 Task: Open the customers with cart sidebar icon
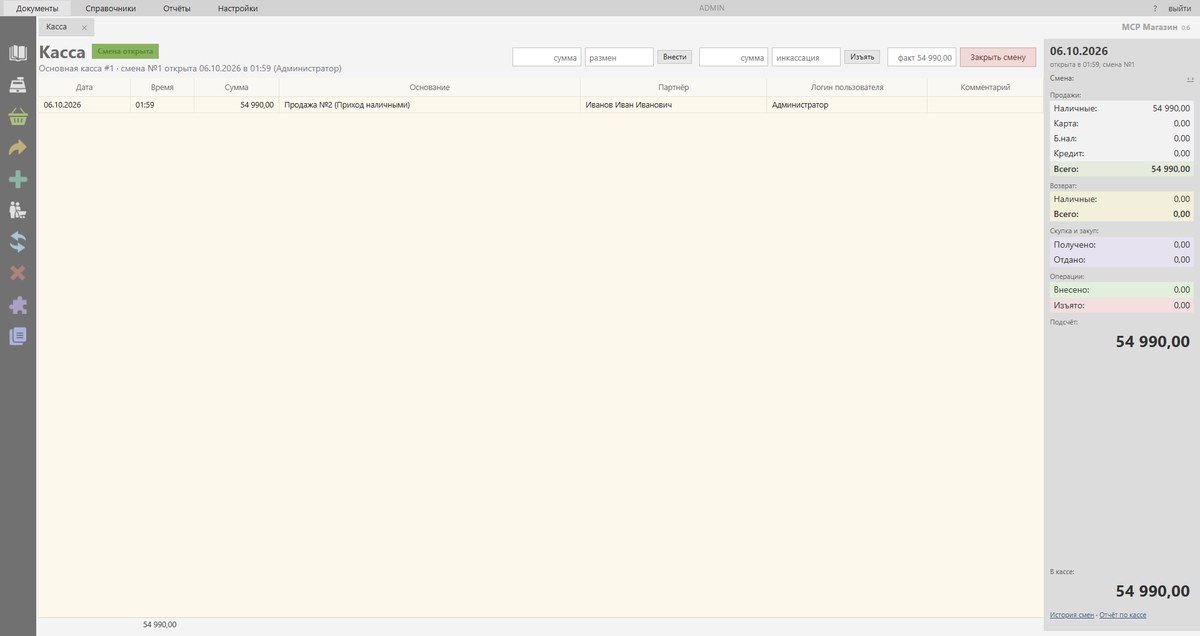click(18, 211)
